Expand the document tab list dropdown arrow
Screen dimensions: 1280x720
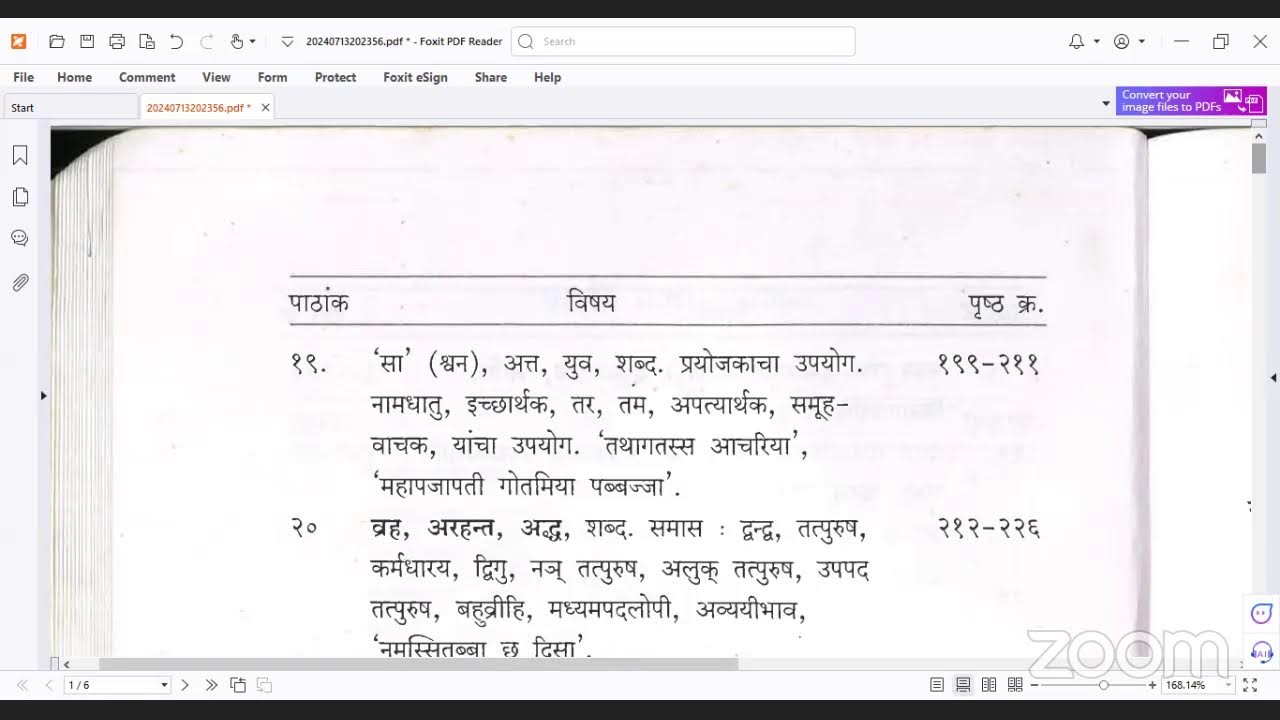[1106, 103]
